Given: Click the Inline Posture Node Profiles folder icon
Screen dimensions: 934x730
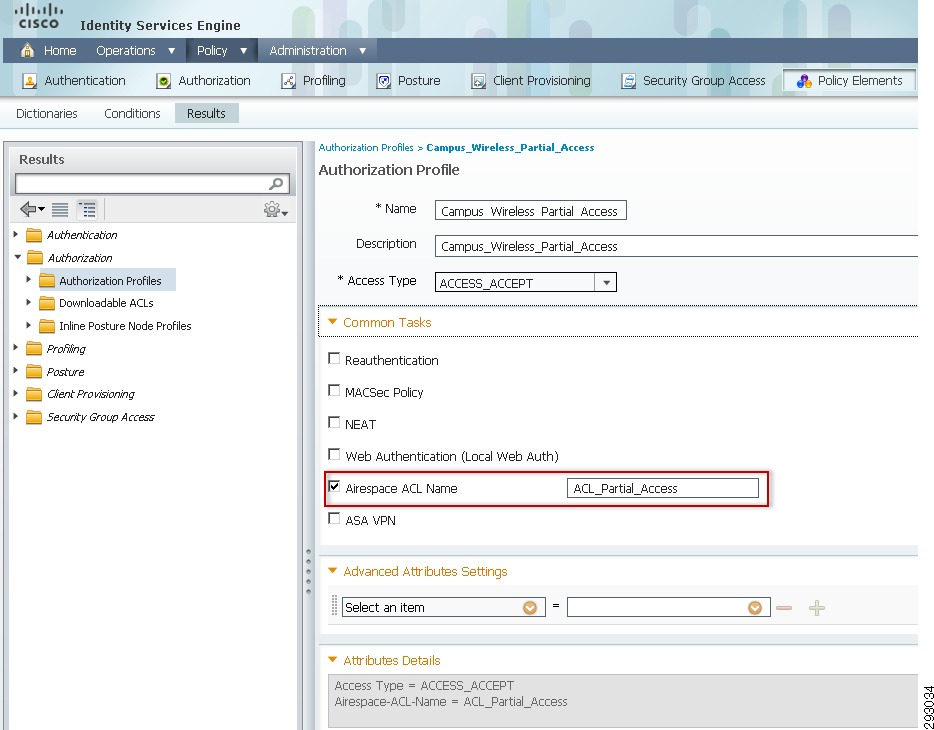Looking at the screenshot, I should point(47,326).
